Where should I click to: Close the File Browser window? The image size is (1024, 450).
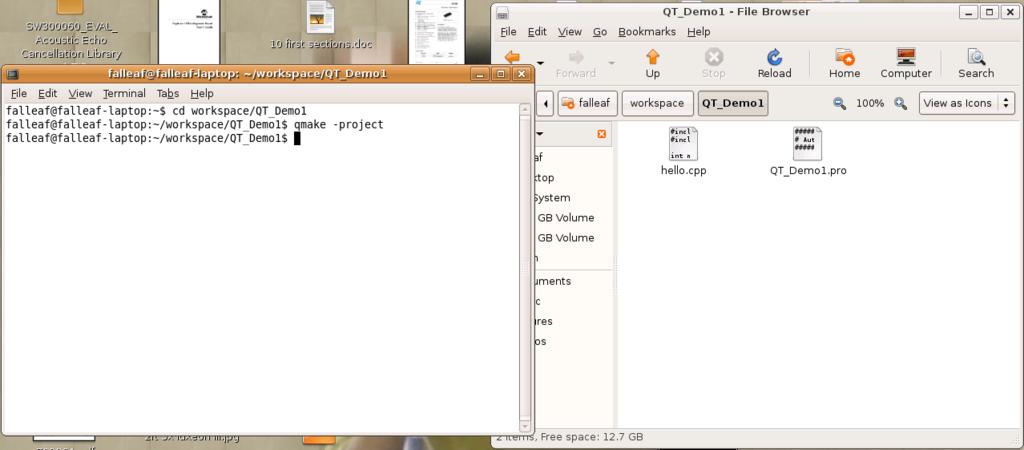[x=1010, y=12]
